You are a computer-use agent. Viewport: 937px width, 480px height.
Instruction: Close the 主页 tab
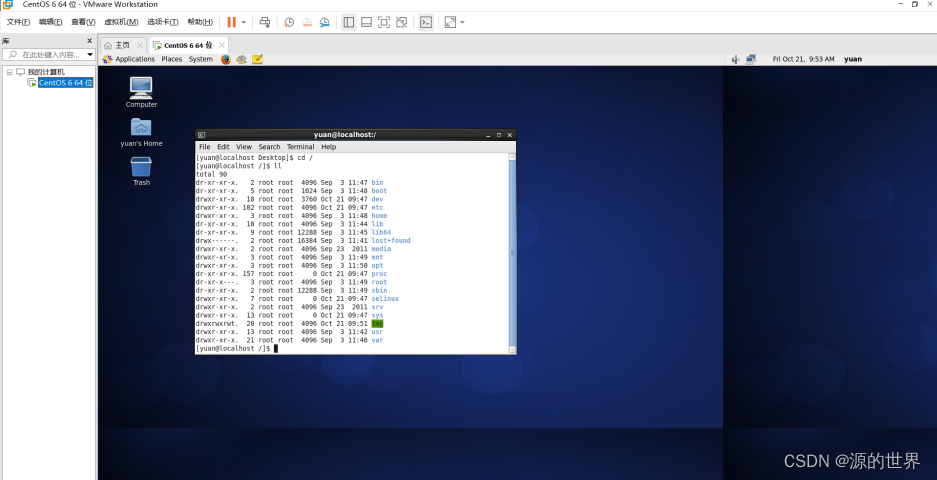point(139,45)
